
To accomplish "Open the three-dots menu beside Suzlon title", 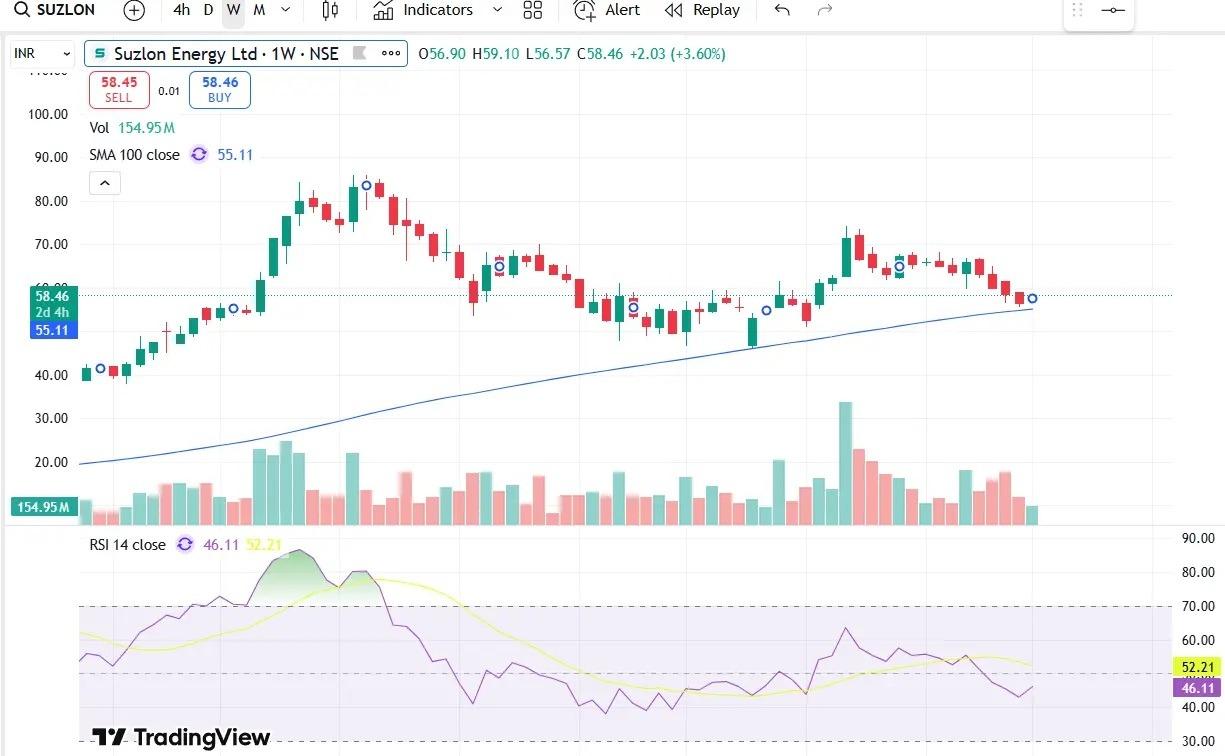I will click(x=391, y=54).
